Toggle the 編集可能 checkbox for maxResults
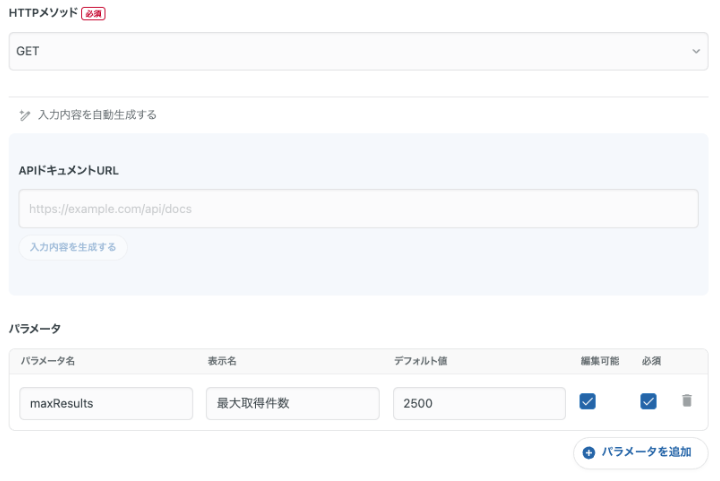The width and height of the screenshot is (720, 481). 588,401
